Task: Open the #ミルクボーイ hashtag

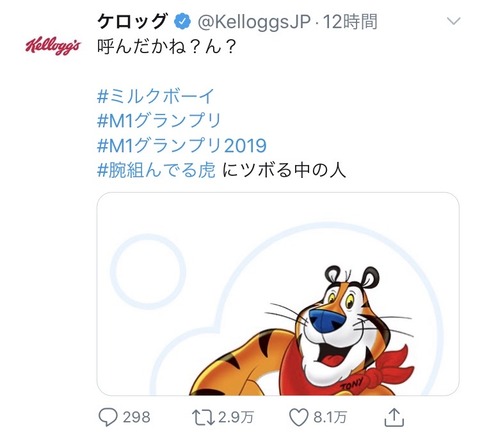Action: pyautogui.click(x=155, y=96)
